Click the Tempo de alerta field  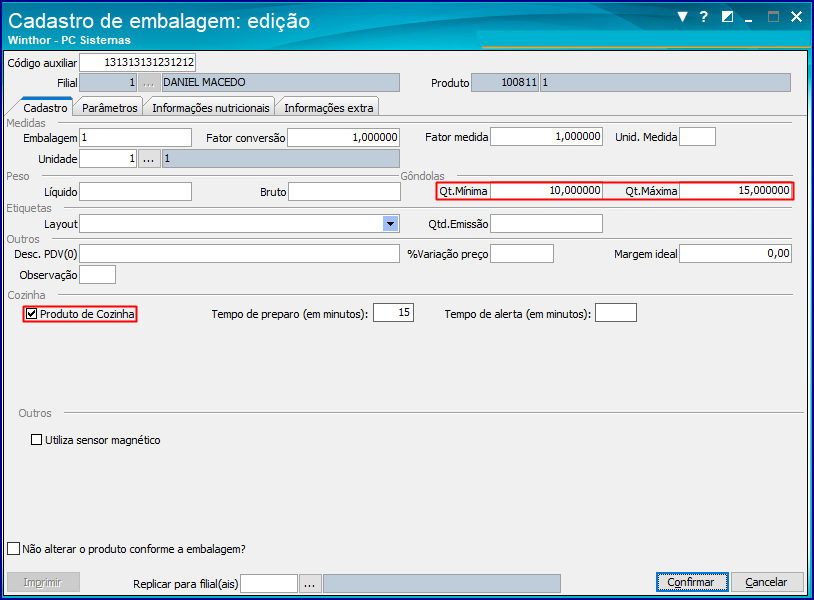click(x=616, y=313)
